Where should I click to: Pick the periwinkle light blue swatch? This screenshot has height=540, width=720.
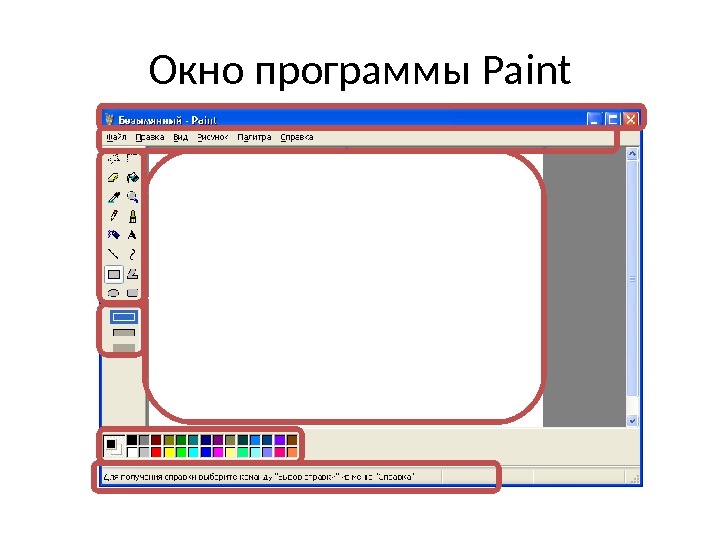click(x=267, y=452)
